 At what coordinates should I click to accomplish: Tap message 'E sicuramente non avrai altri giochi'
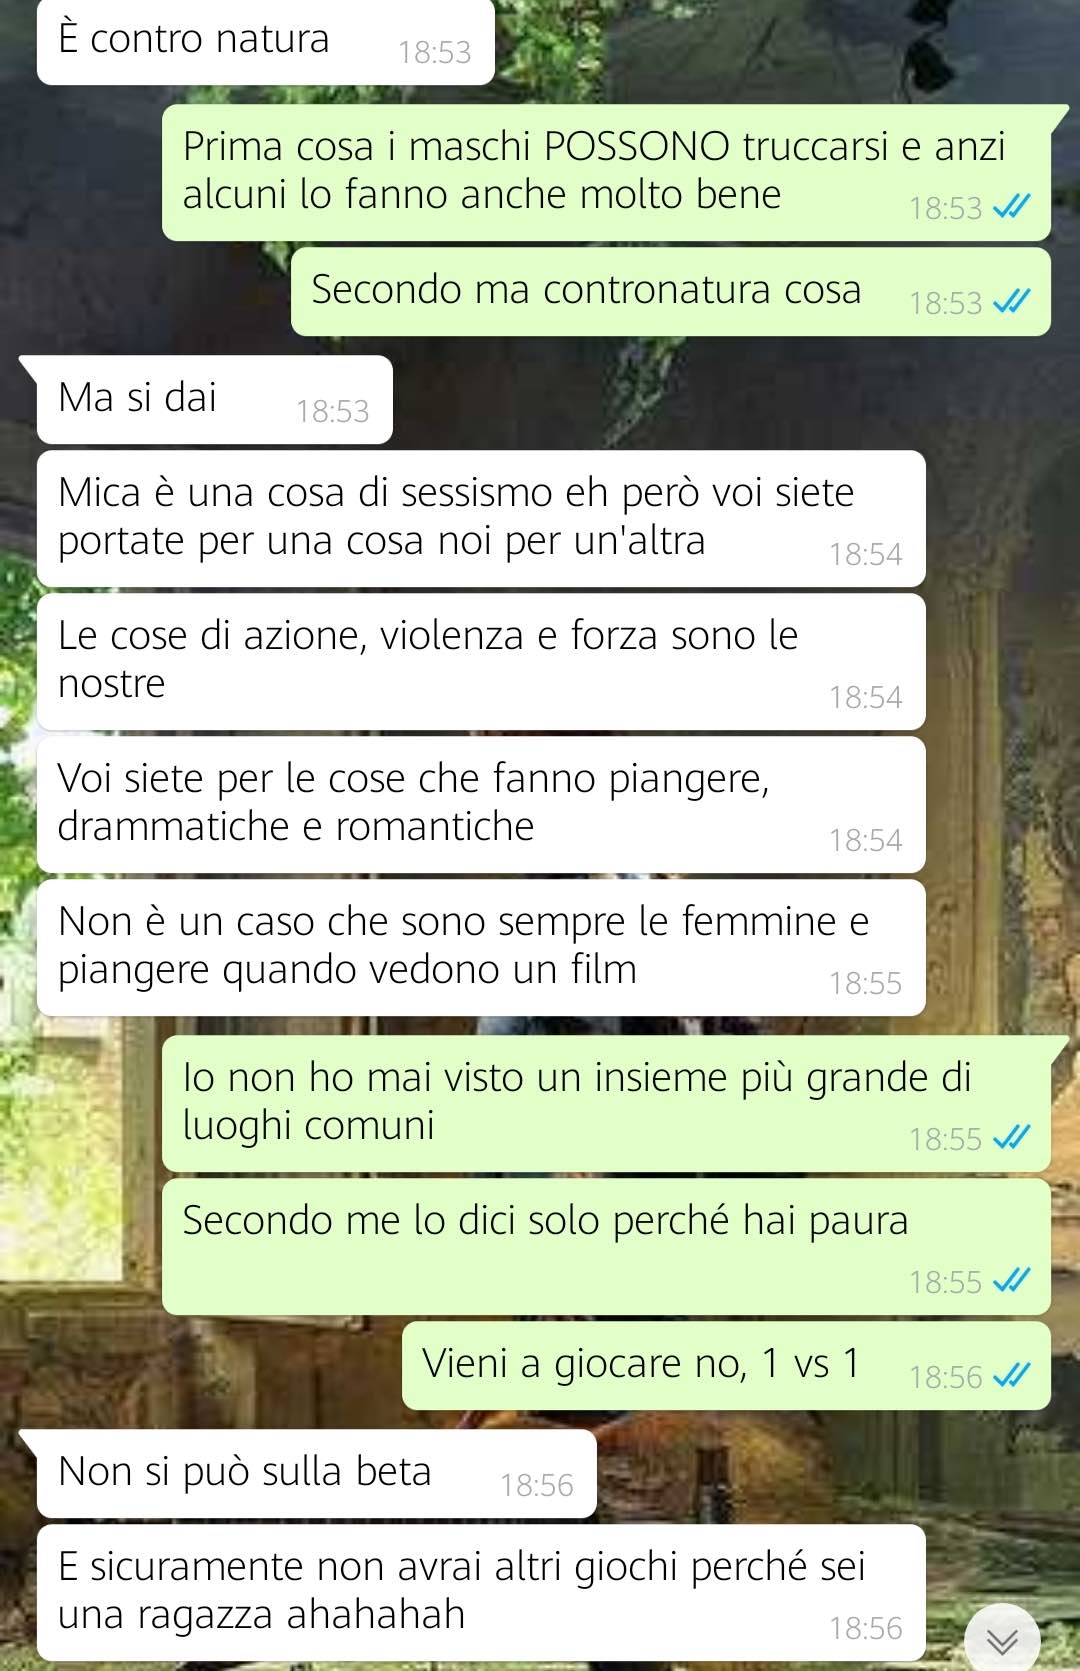(481, 1592)
